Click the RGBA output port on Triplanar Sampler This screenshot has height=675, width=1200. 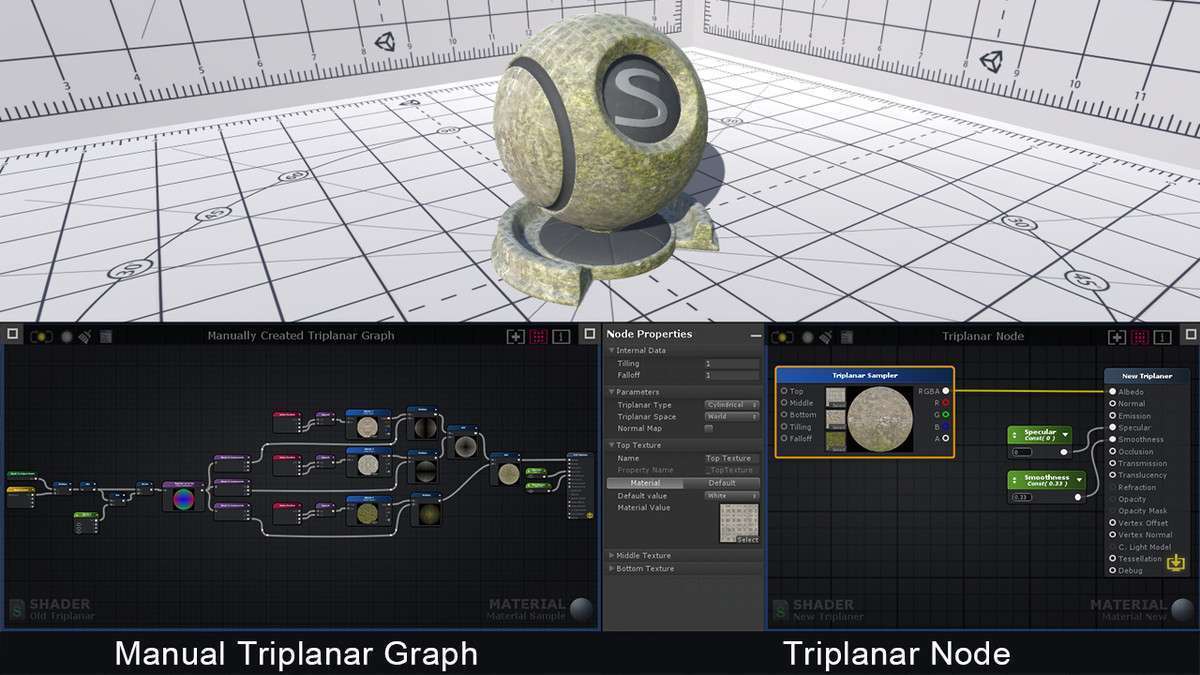pos(945,391)
